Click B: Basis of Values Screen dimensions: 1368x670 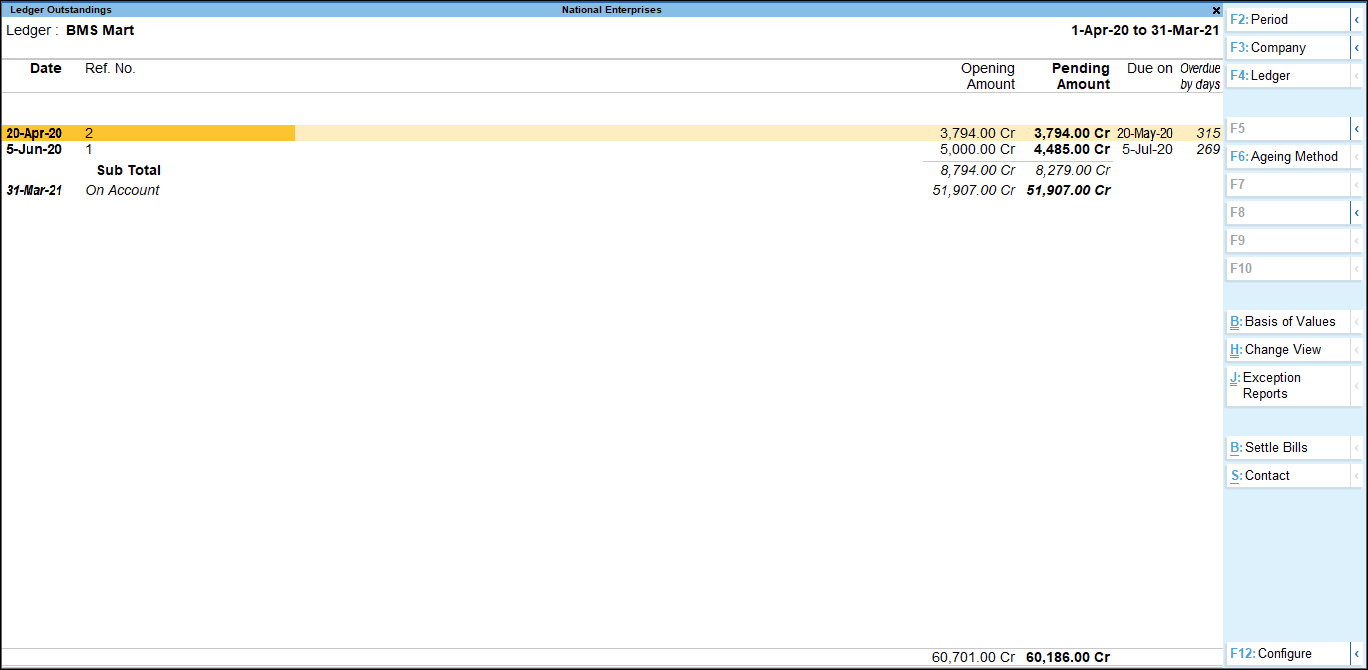tap(1287, 322)
